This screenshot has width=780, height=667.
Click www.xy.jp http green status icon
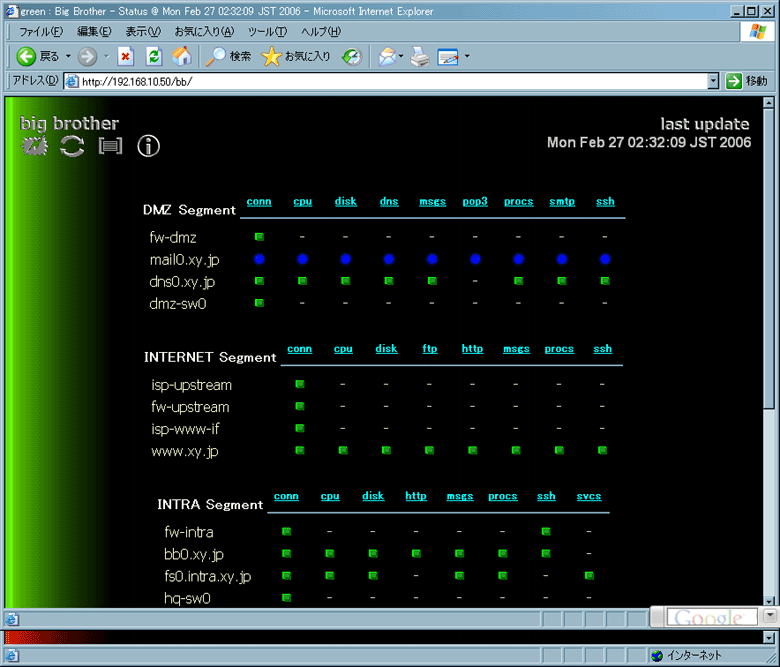473,450
